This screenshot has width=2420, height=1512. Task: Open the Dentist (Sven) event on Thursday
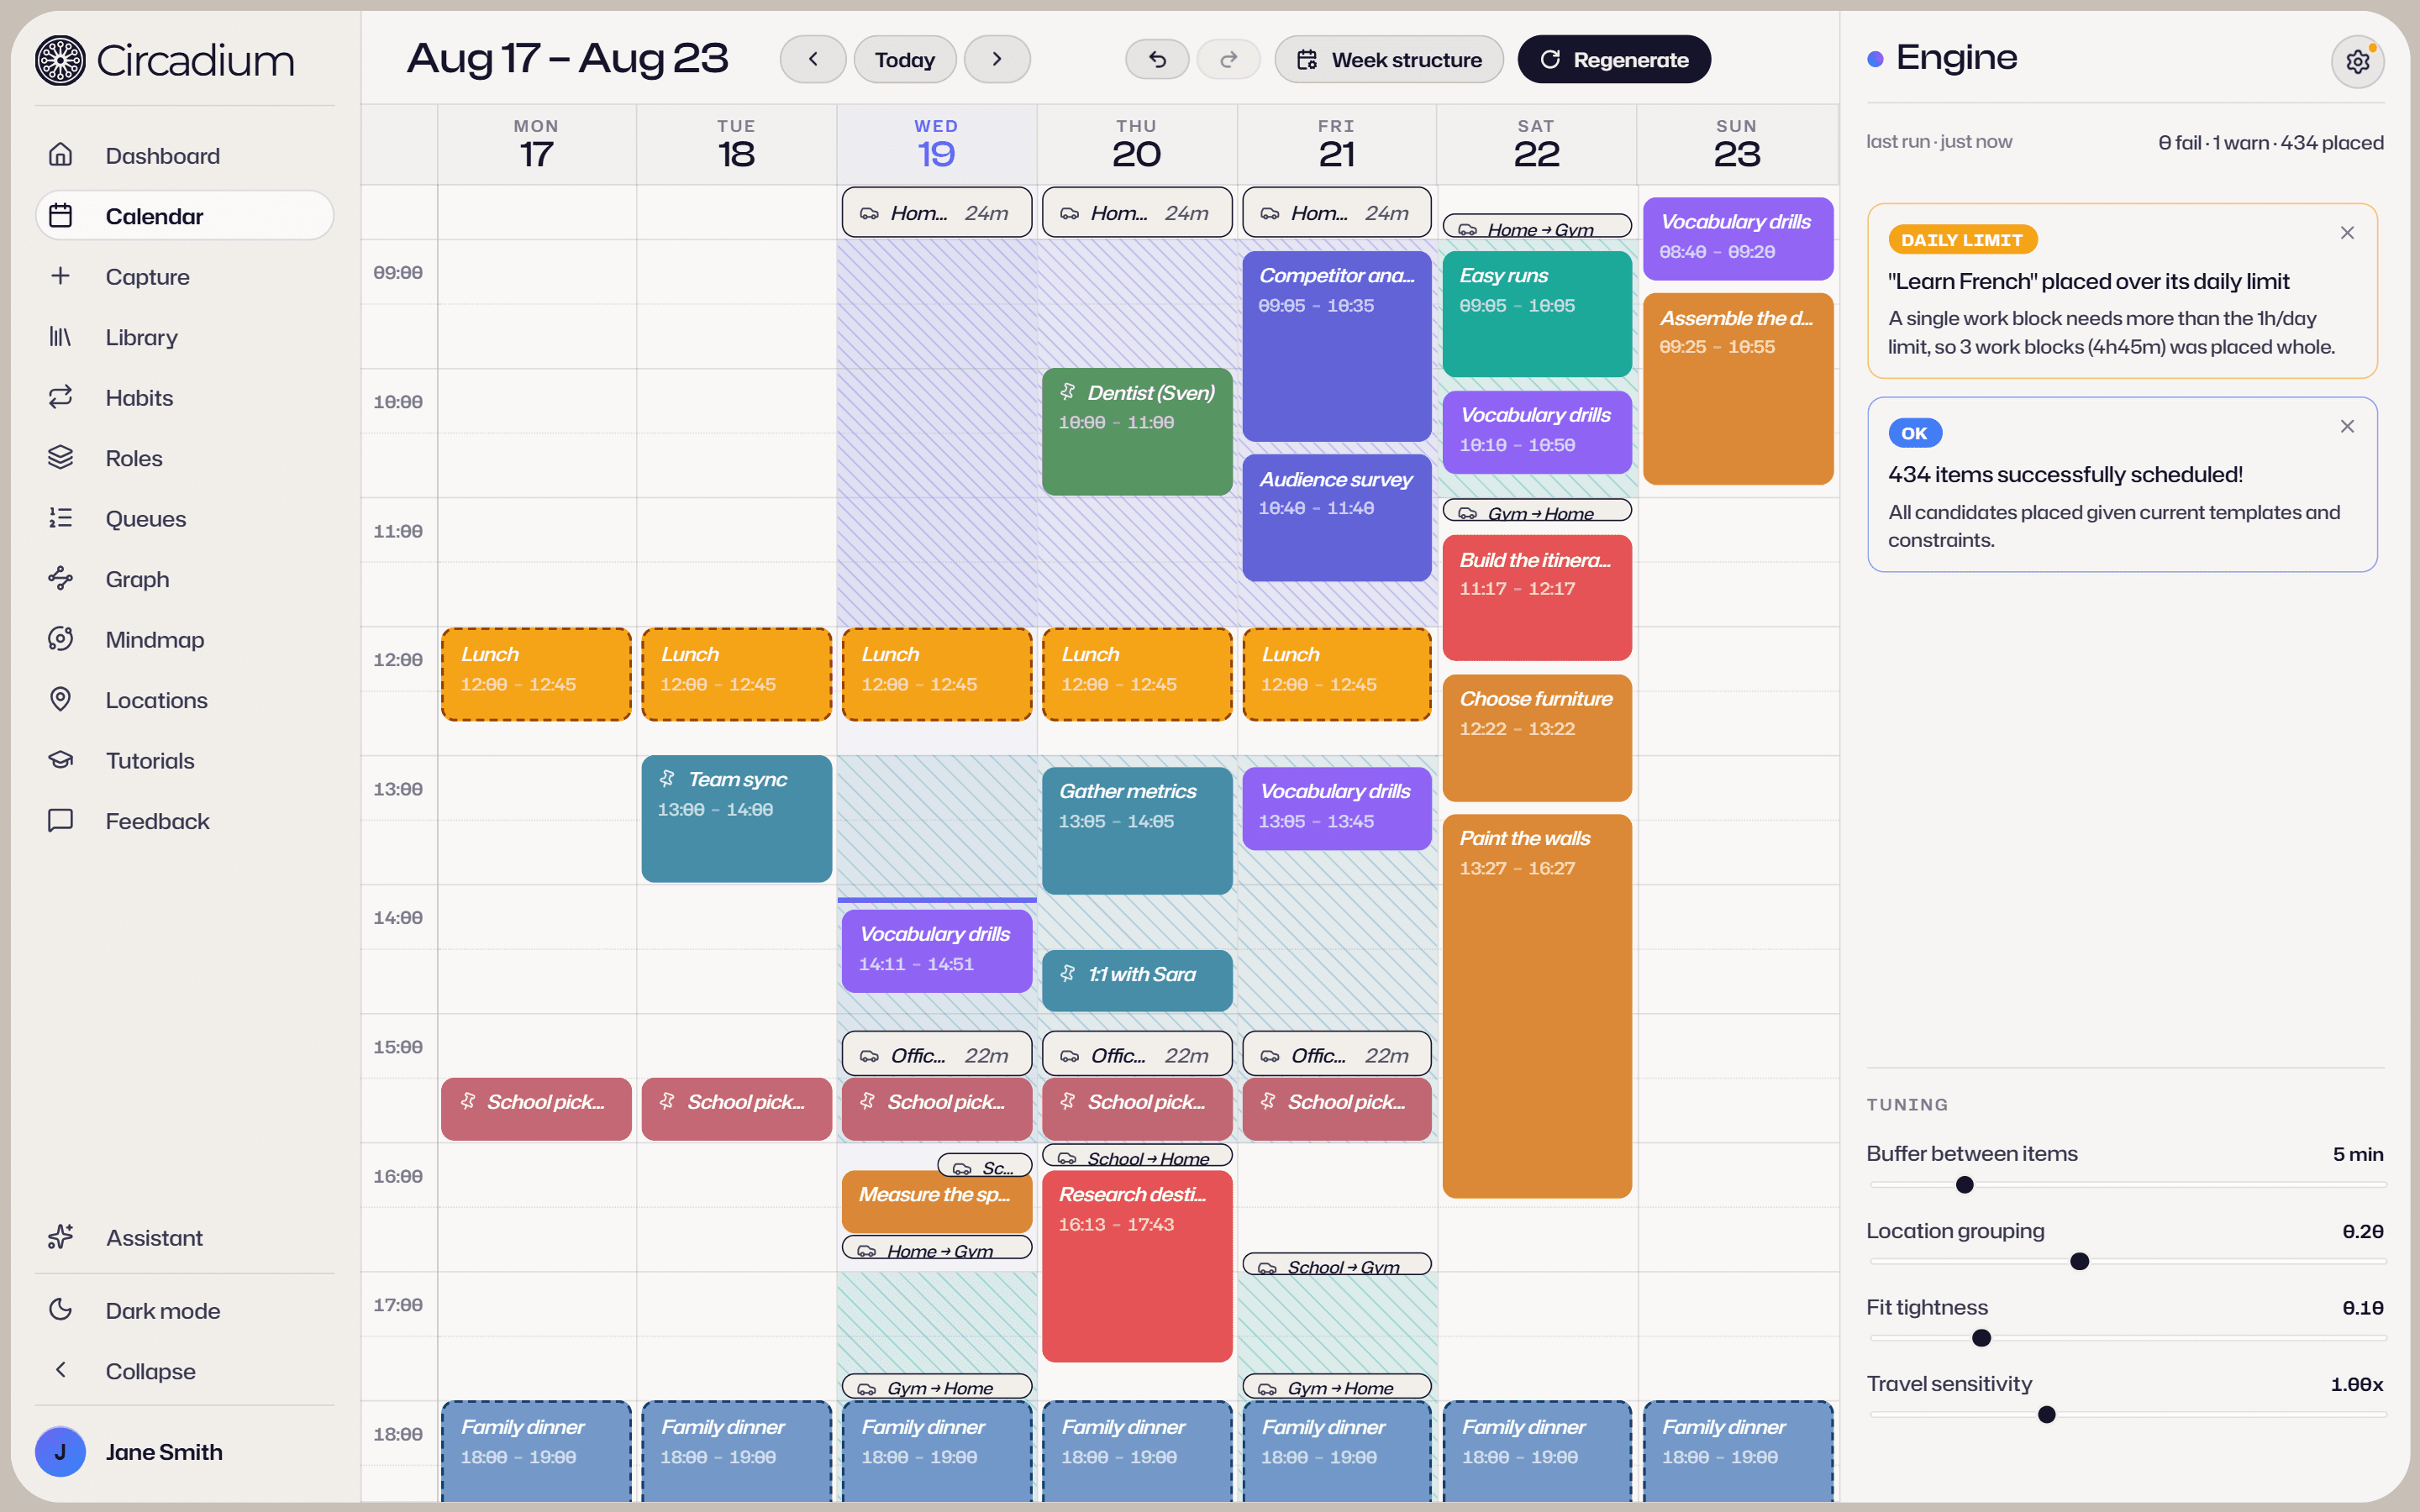coord(1137,432)
